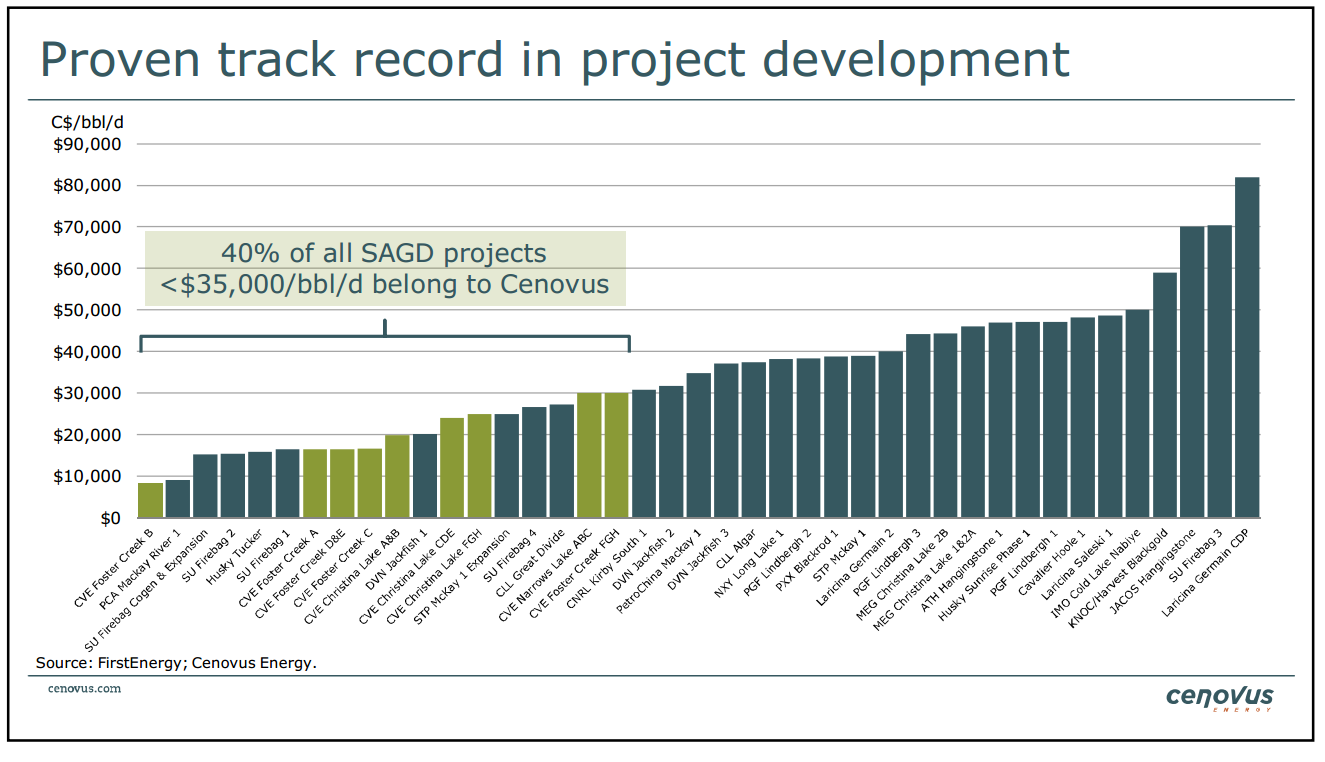The image size is (1325, 762).
Task: Click the $20,000 axis value
Action: coord(86,435)
